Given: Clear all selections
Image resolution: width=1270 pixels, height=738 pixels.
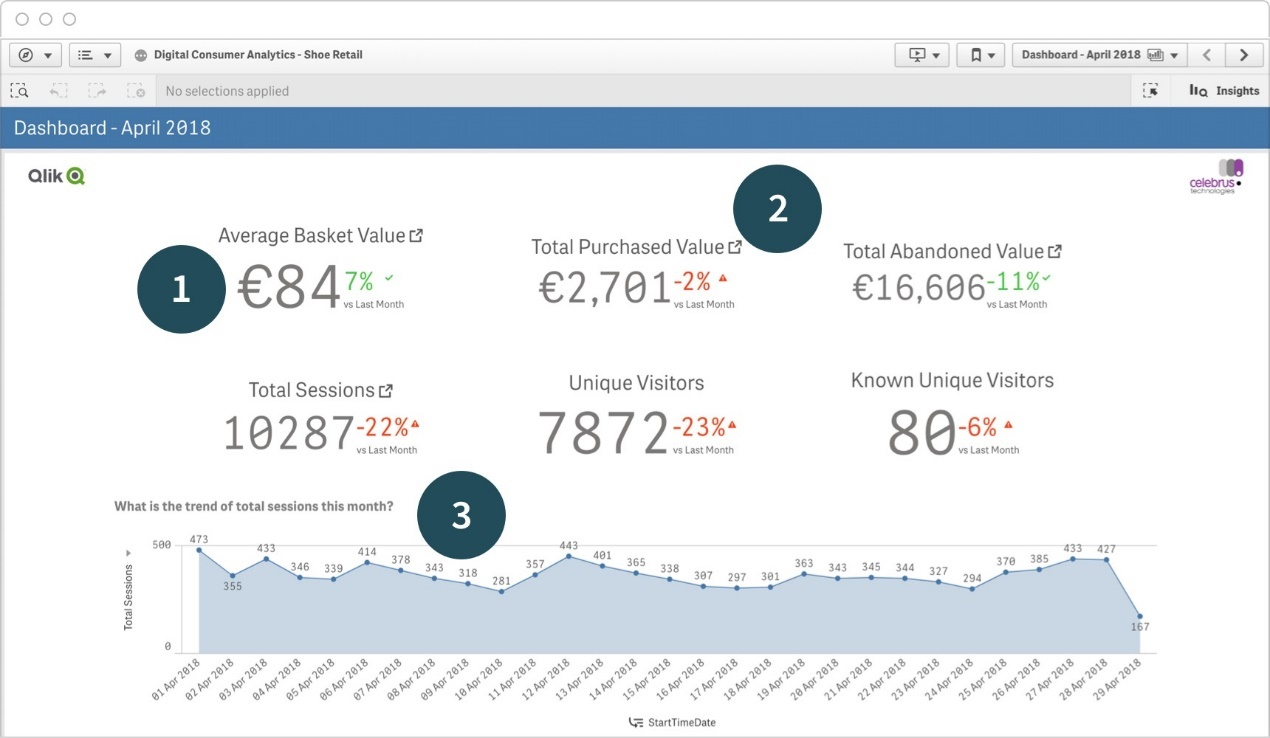Looking at the screenshot, I should (136, 91).
